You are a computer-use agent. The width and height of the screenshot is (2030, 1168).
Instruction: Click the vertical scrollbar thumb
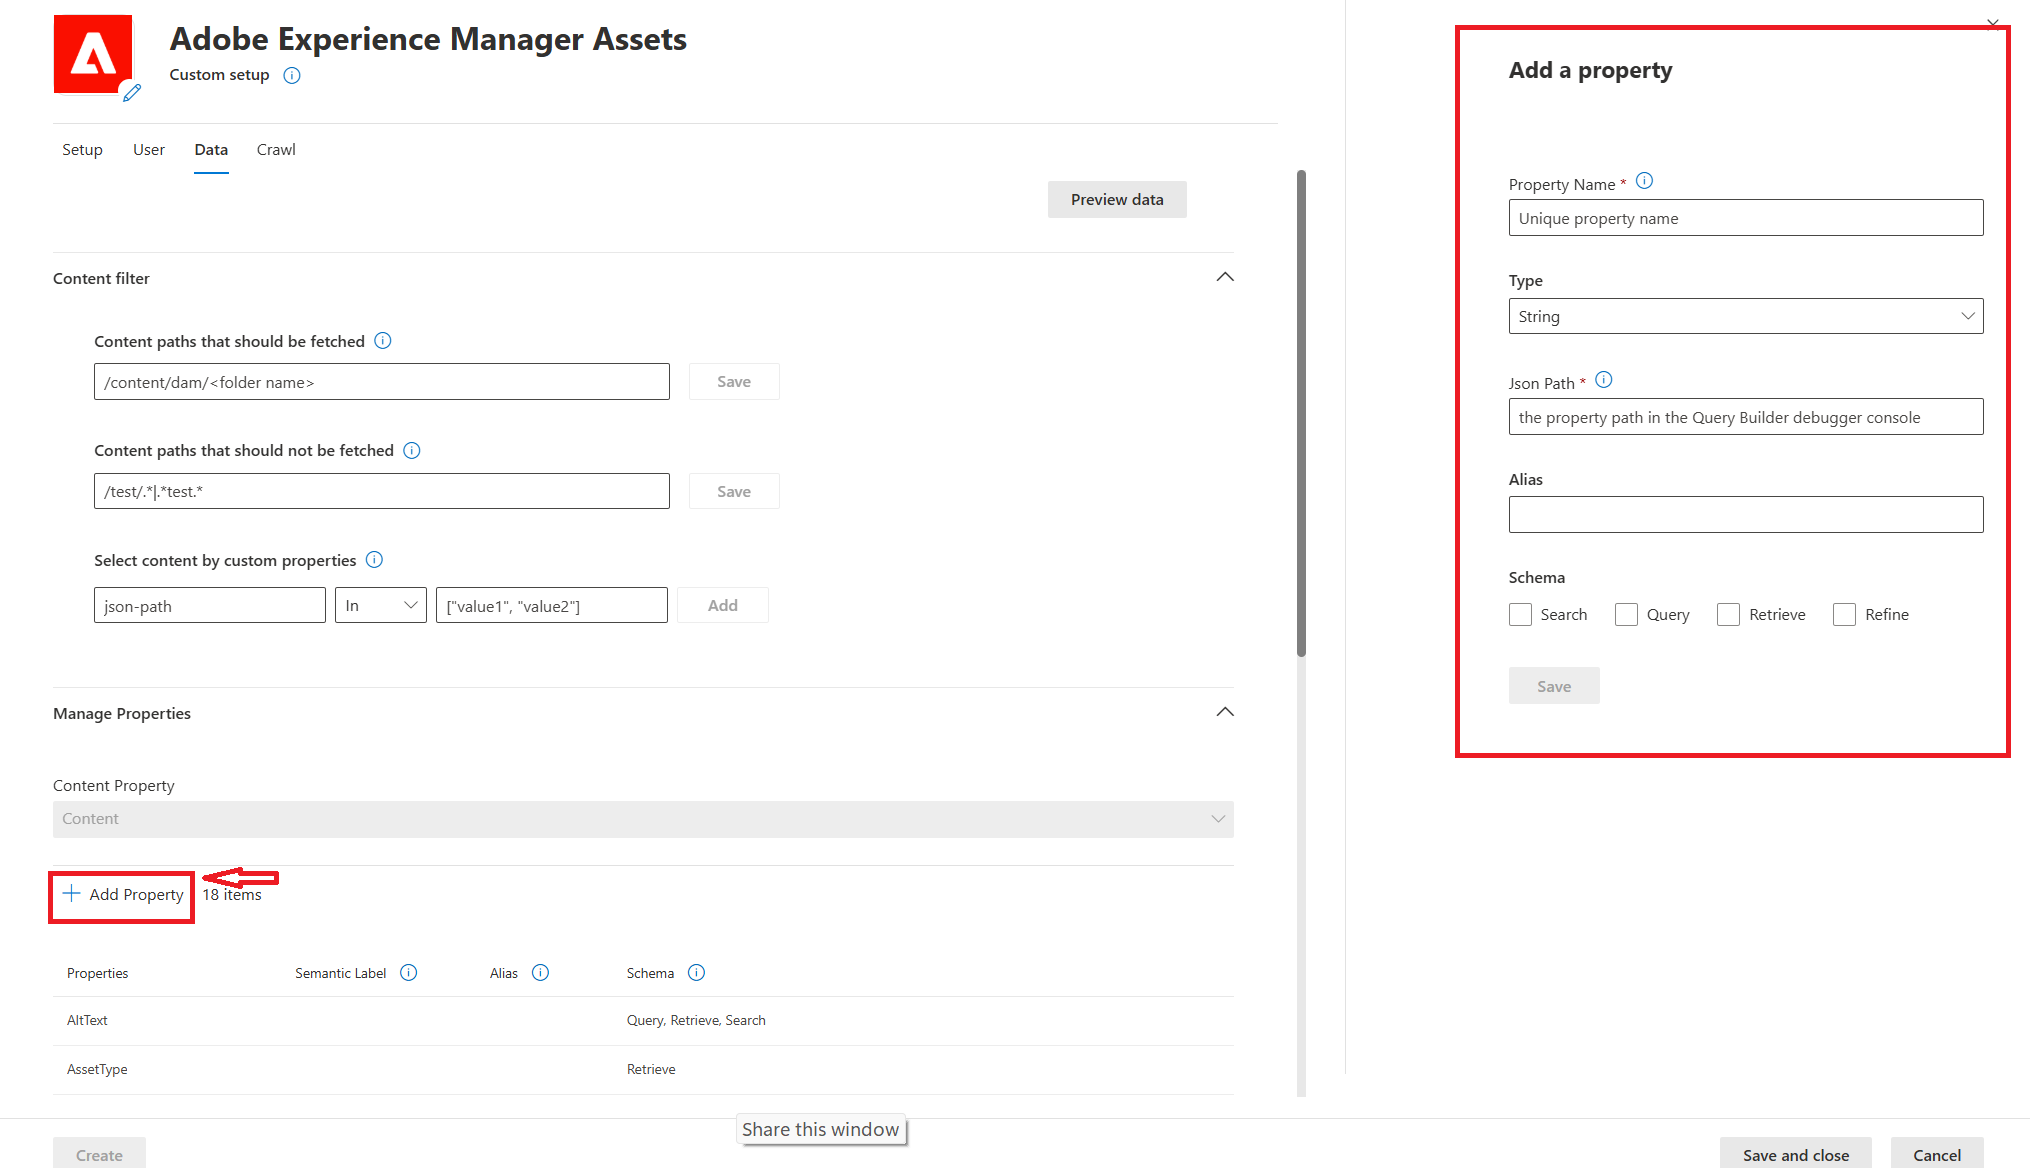tap(1301, 413)
